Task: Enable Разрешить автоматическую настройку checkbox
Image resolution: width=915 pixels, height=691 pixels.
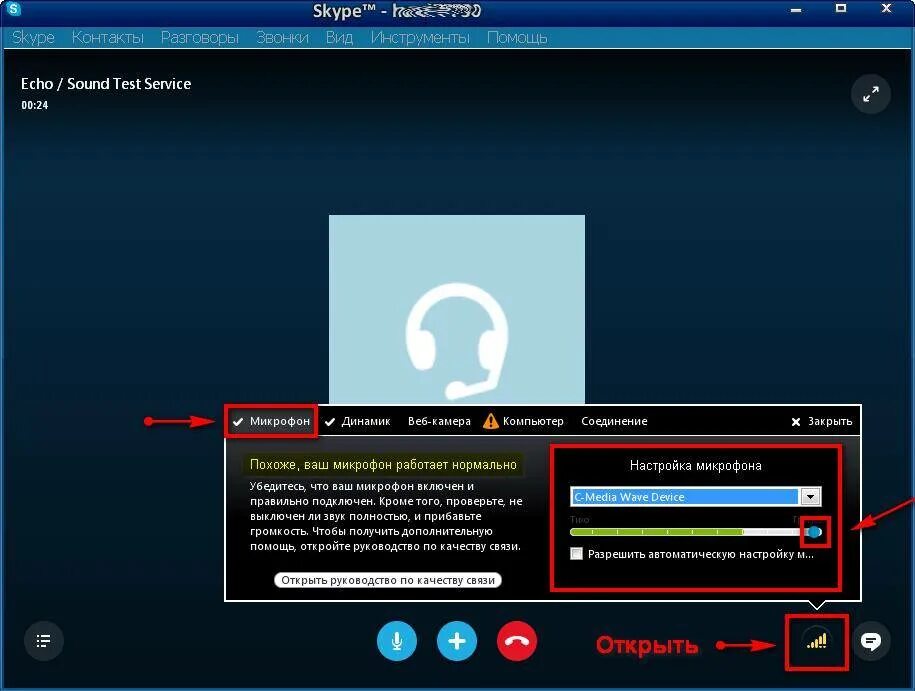Action: (x=576, y=554)
